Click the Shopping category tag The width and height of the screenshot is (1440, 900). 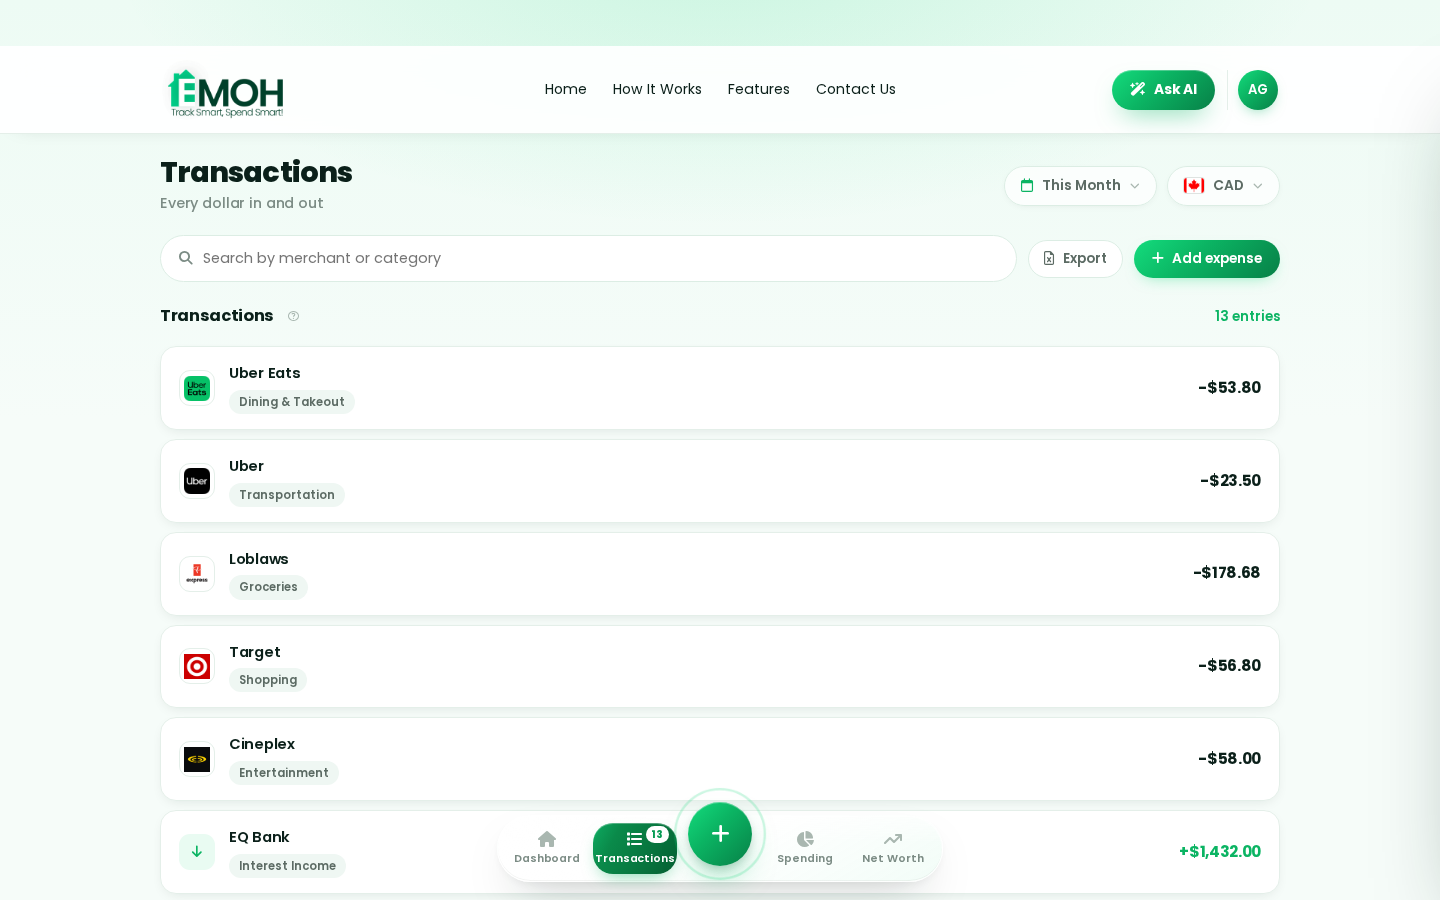(x=268, y=680)
